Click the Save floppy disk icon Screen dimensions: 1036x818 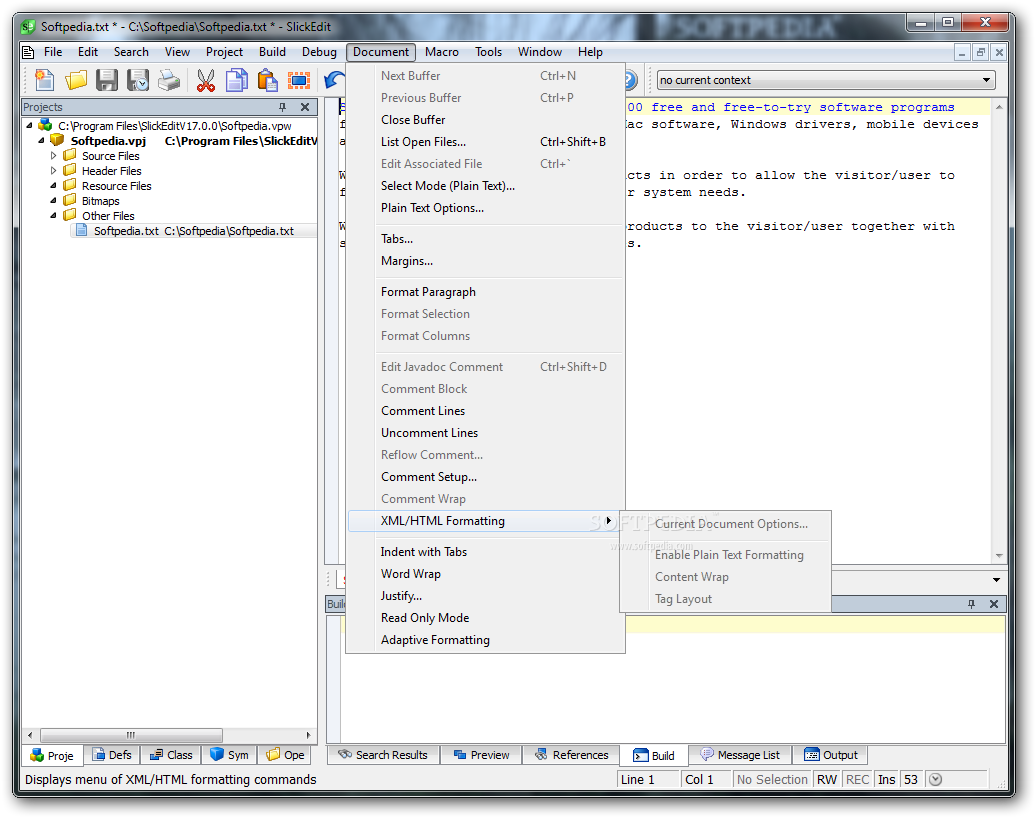(106, 80)
